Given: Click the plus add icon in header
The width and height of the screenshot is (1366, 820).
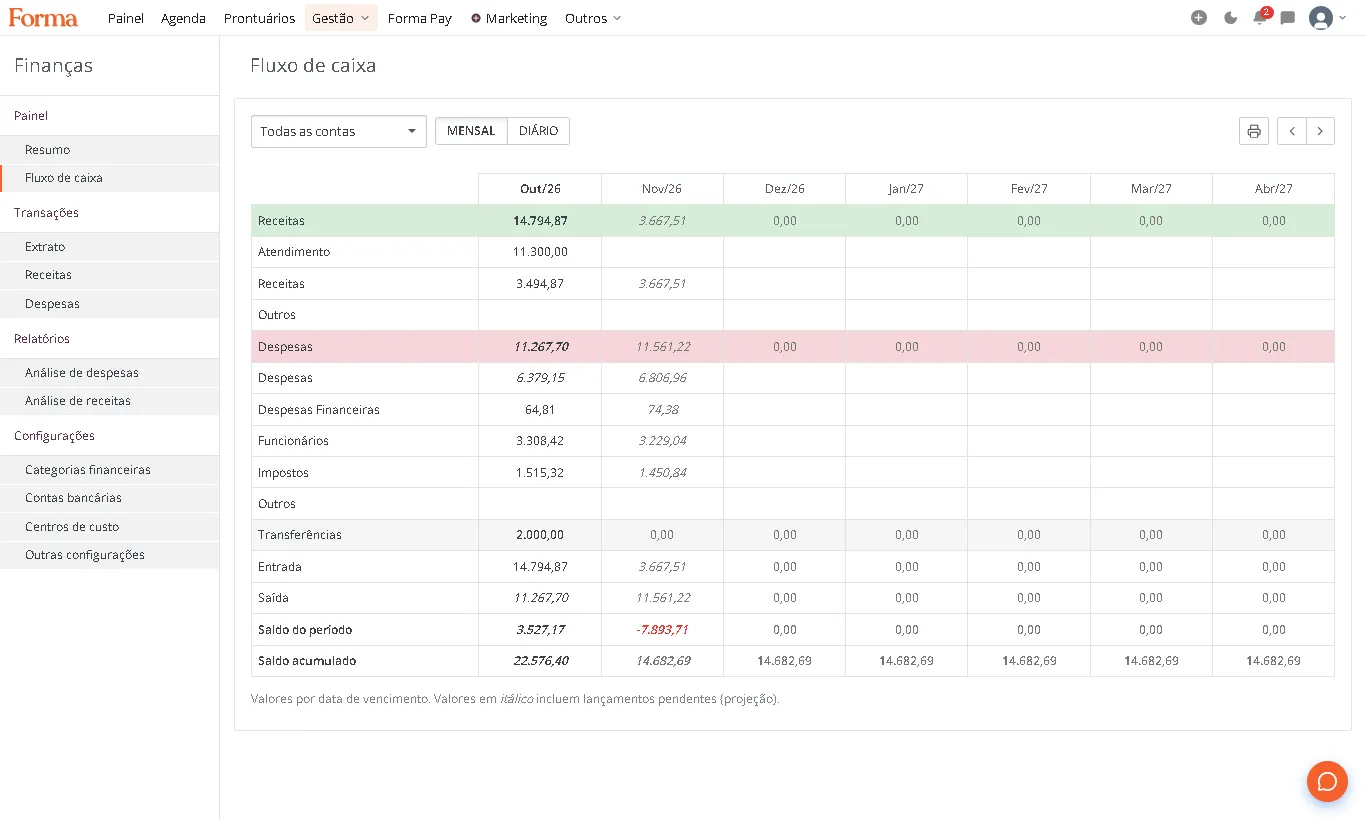Looking at the screenshot, I should point(1199,18).
